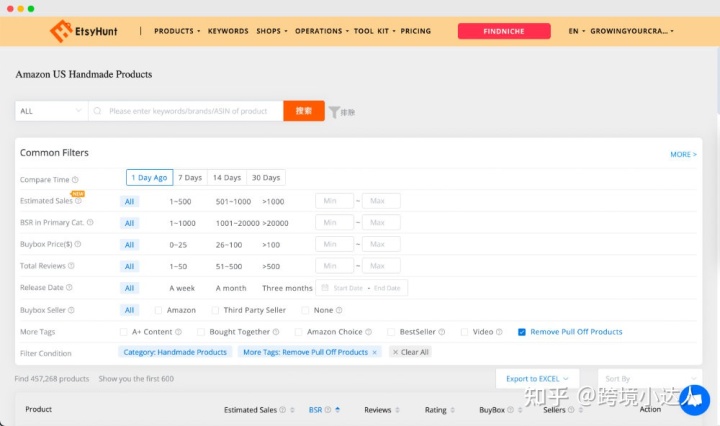Select the 1 Day Ago compare tab

point(149,178)
